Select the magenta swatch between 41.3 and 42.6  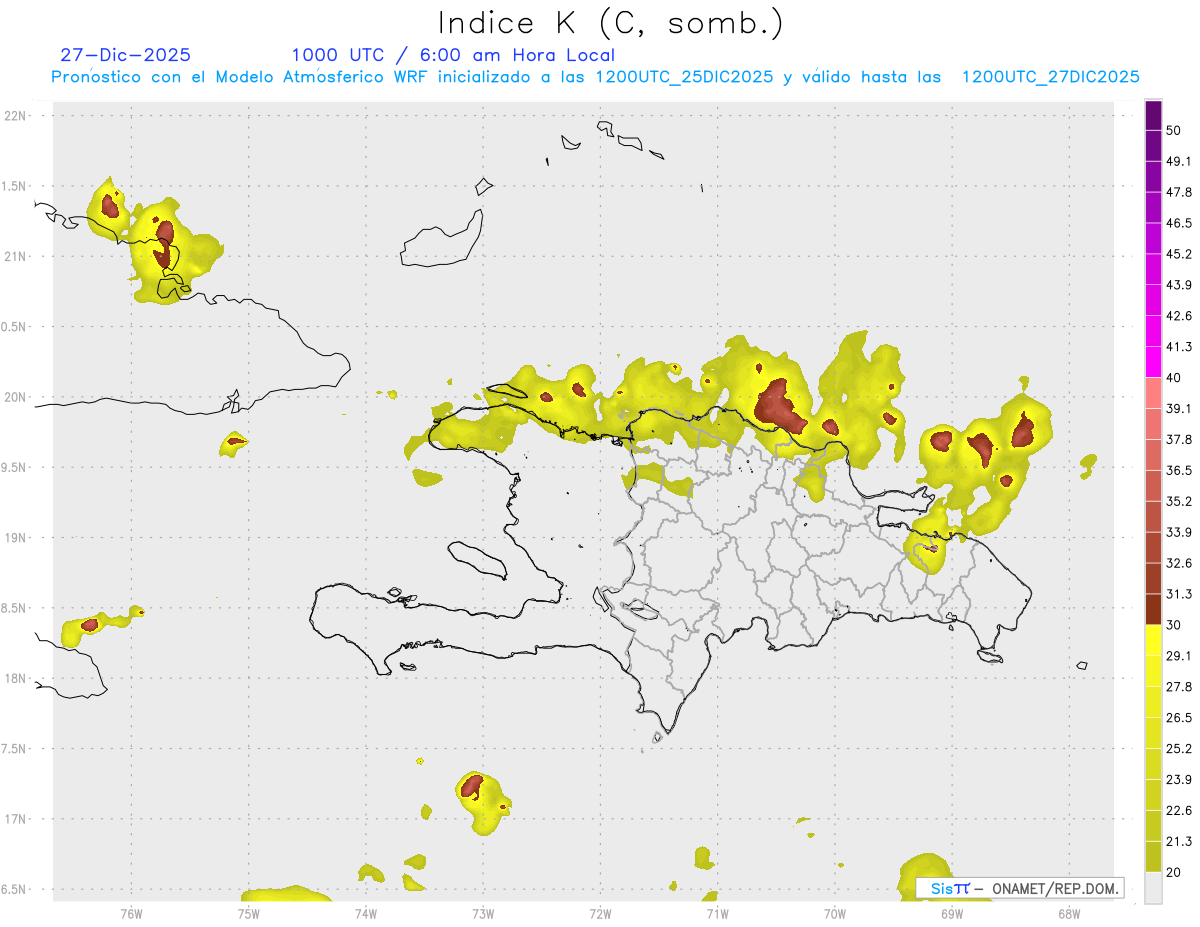(x=1154, y=332)
